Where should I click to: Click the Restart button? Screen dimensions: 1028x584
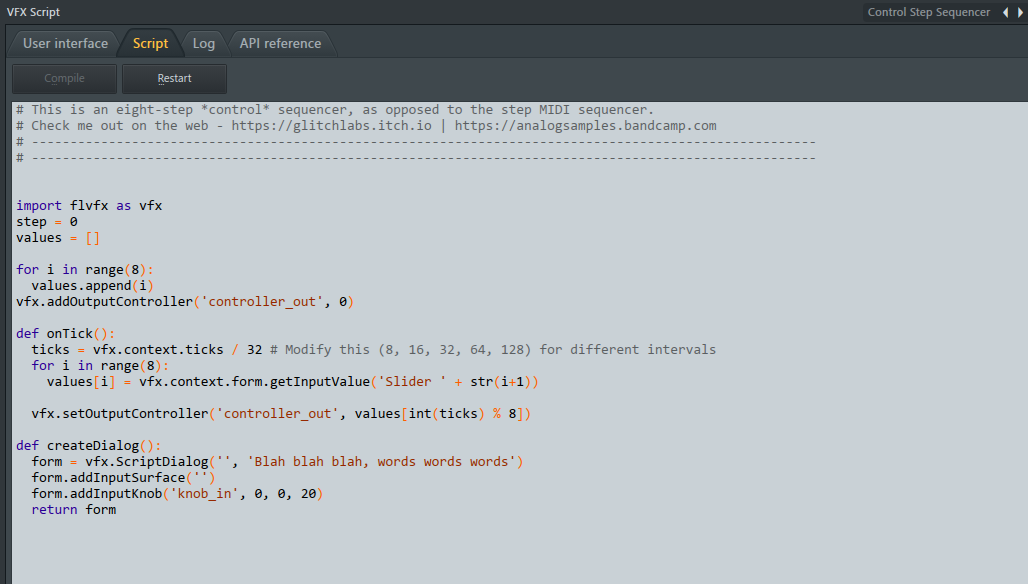(x=174, y=79)
